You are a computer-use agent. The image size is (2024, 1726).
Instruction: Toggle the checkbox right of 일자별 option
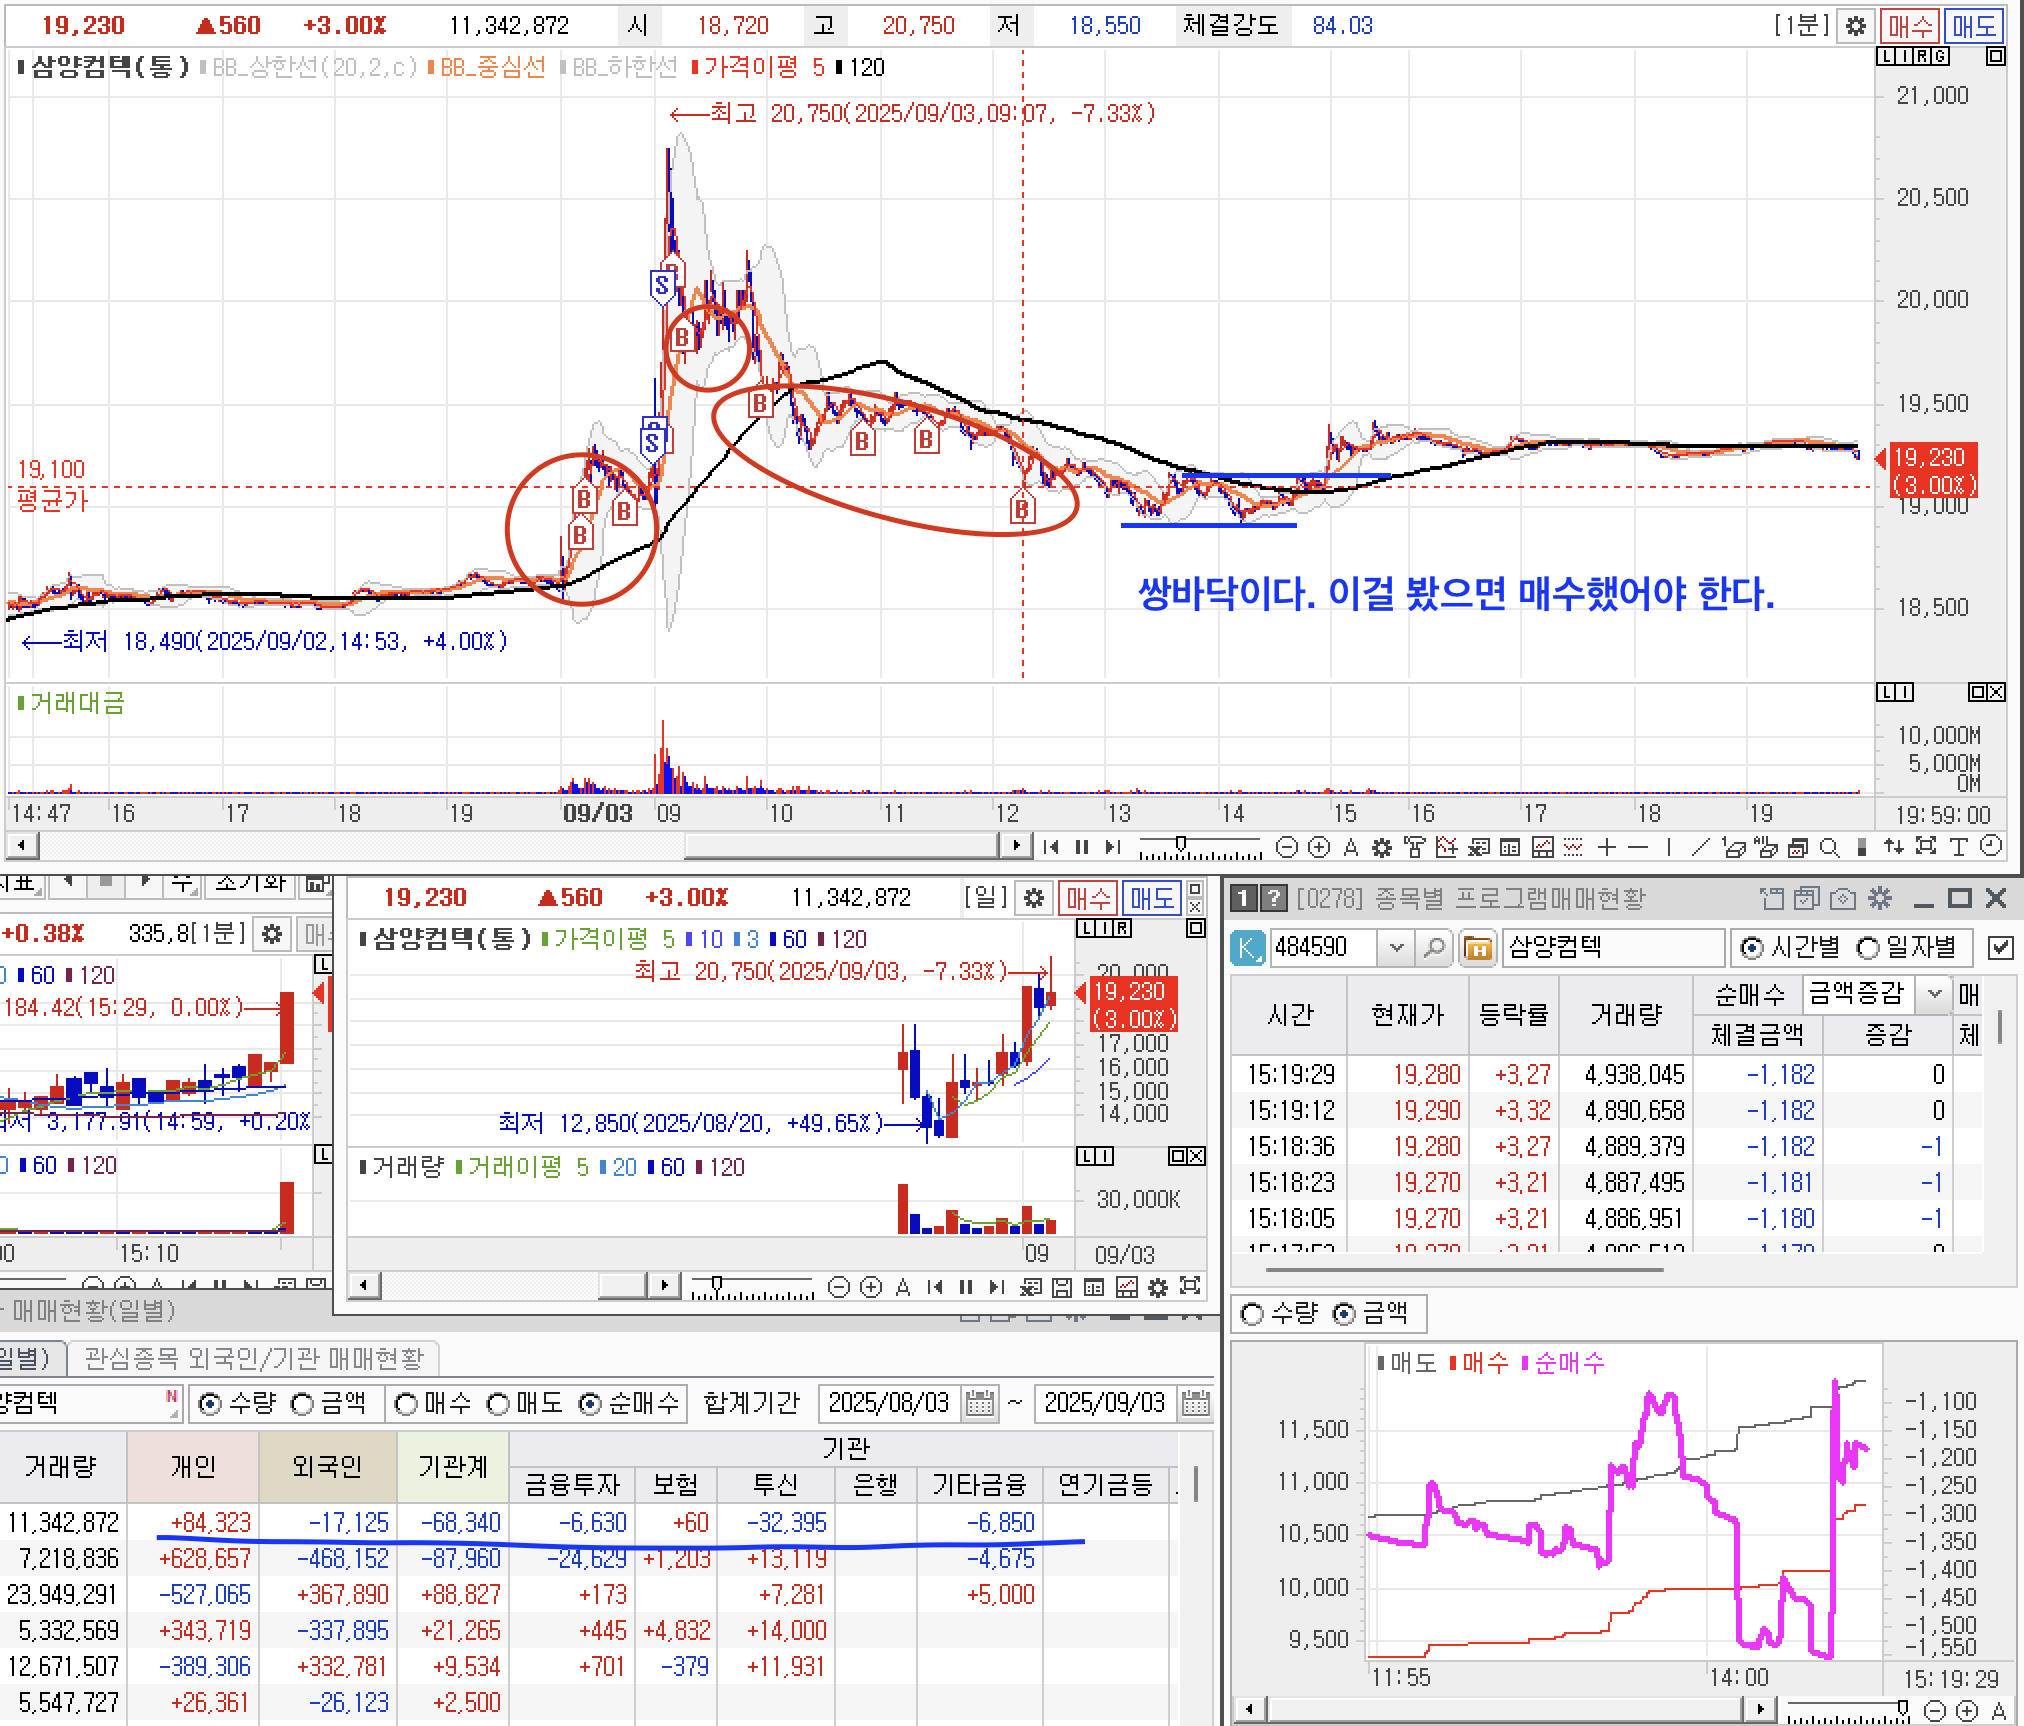[2000, 947]
